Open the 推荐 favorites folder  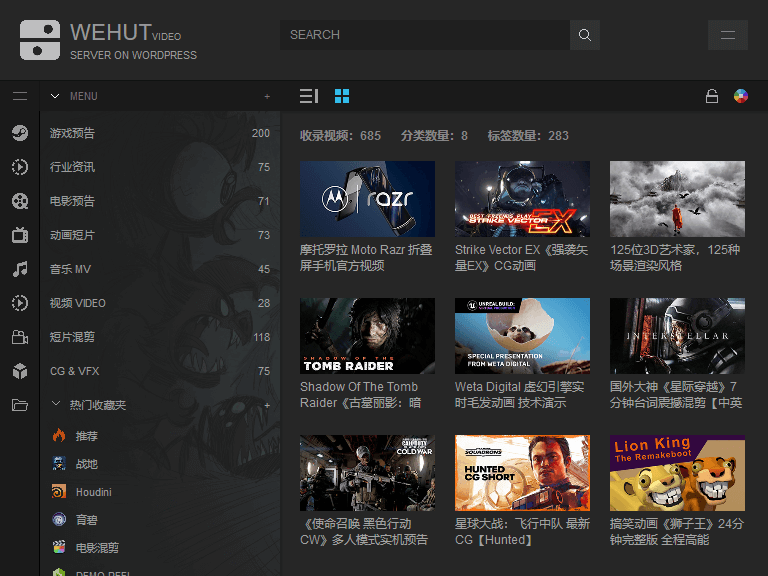point(87,435)
